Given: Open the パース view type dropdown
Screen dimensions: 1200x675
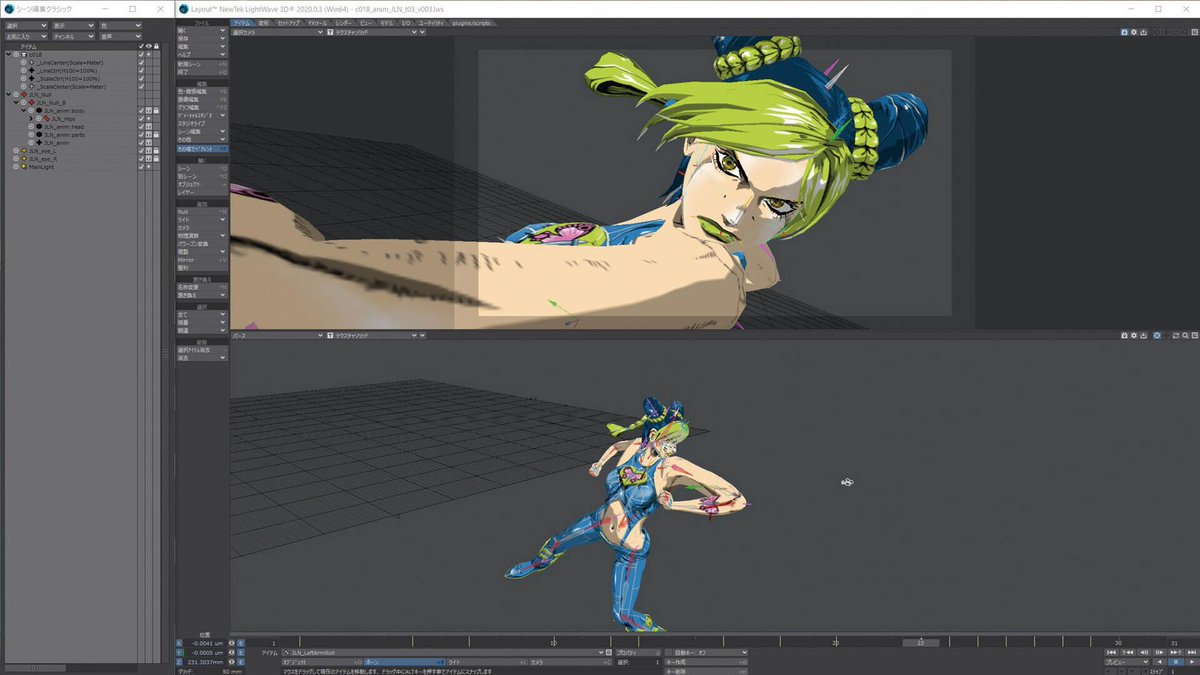Looking at the screenshot, I should [x=278, y=336].
